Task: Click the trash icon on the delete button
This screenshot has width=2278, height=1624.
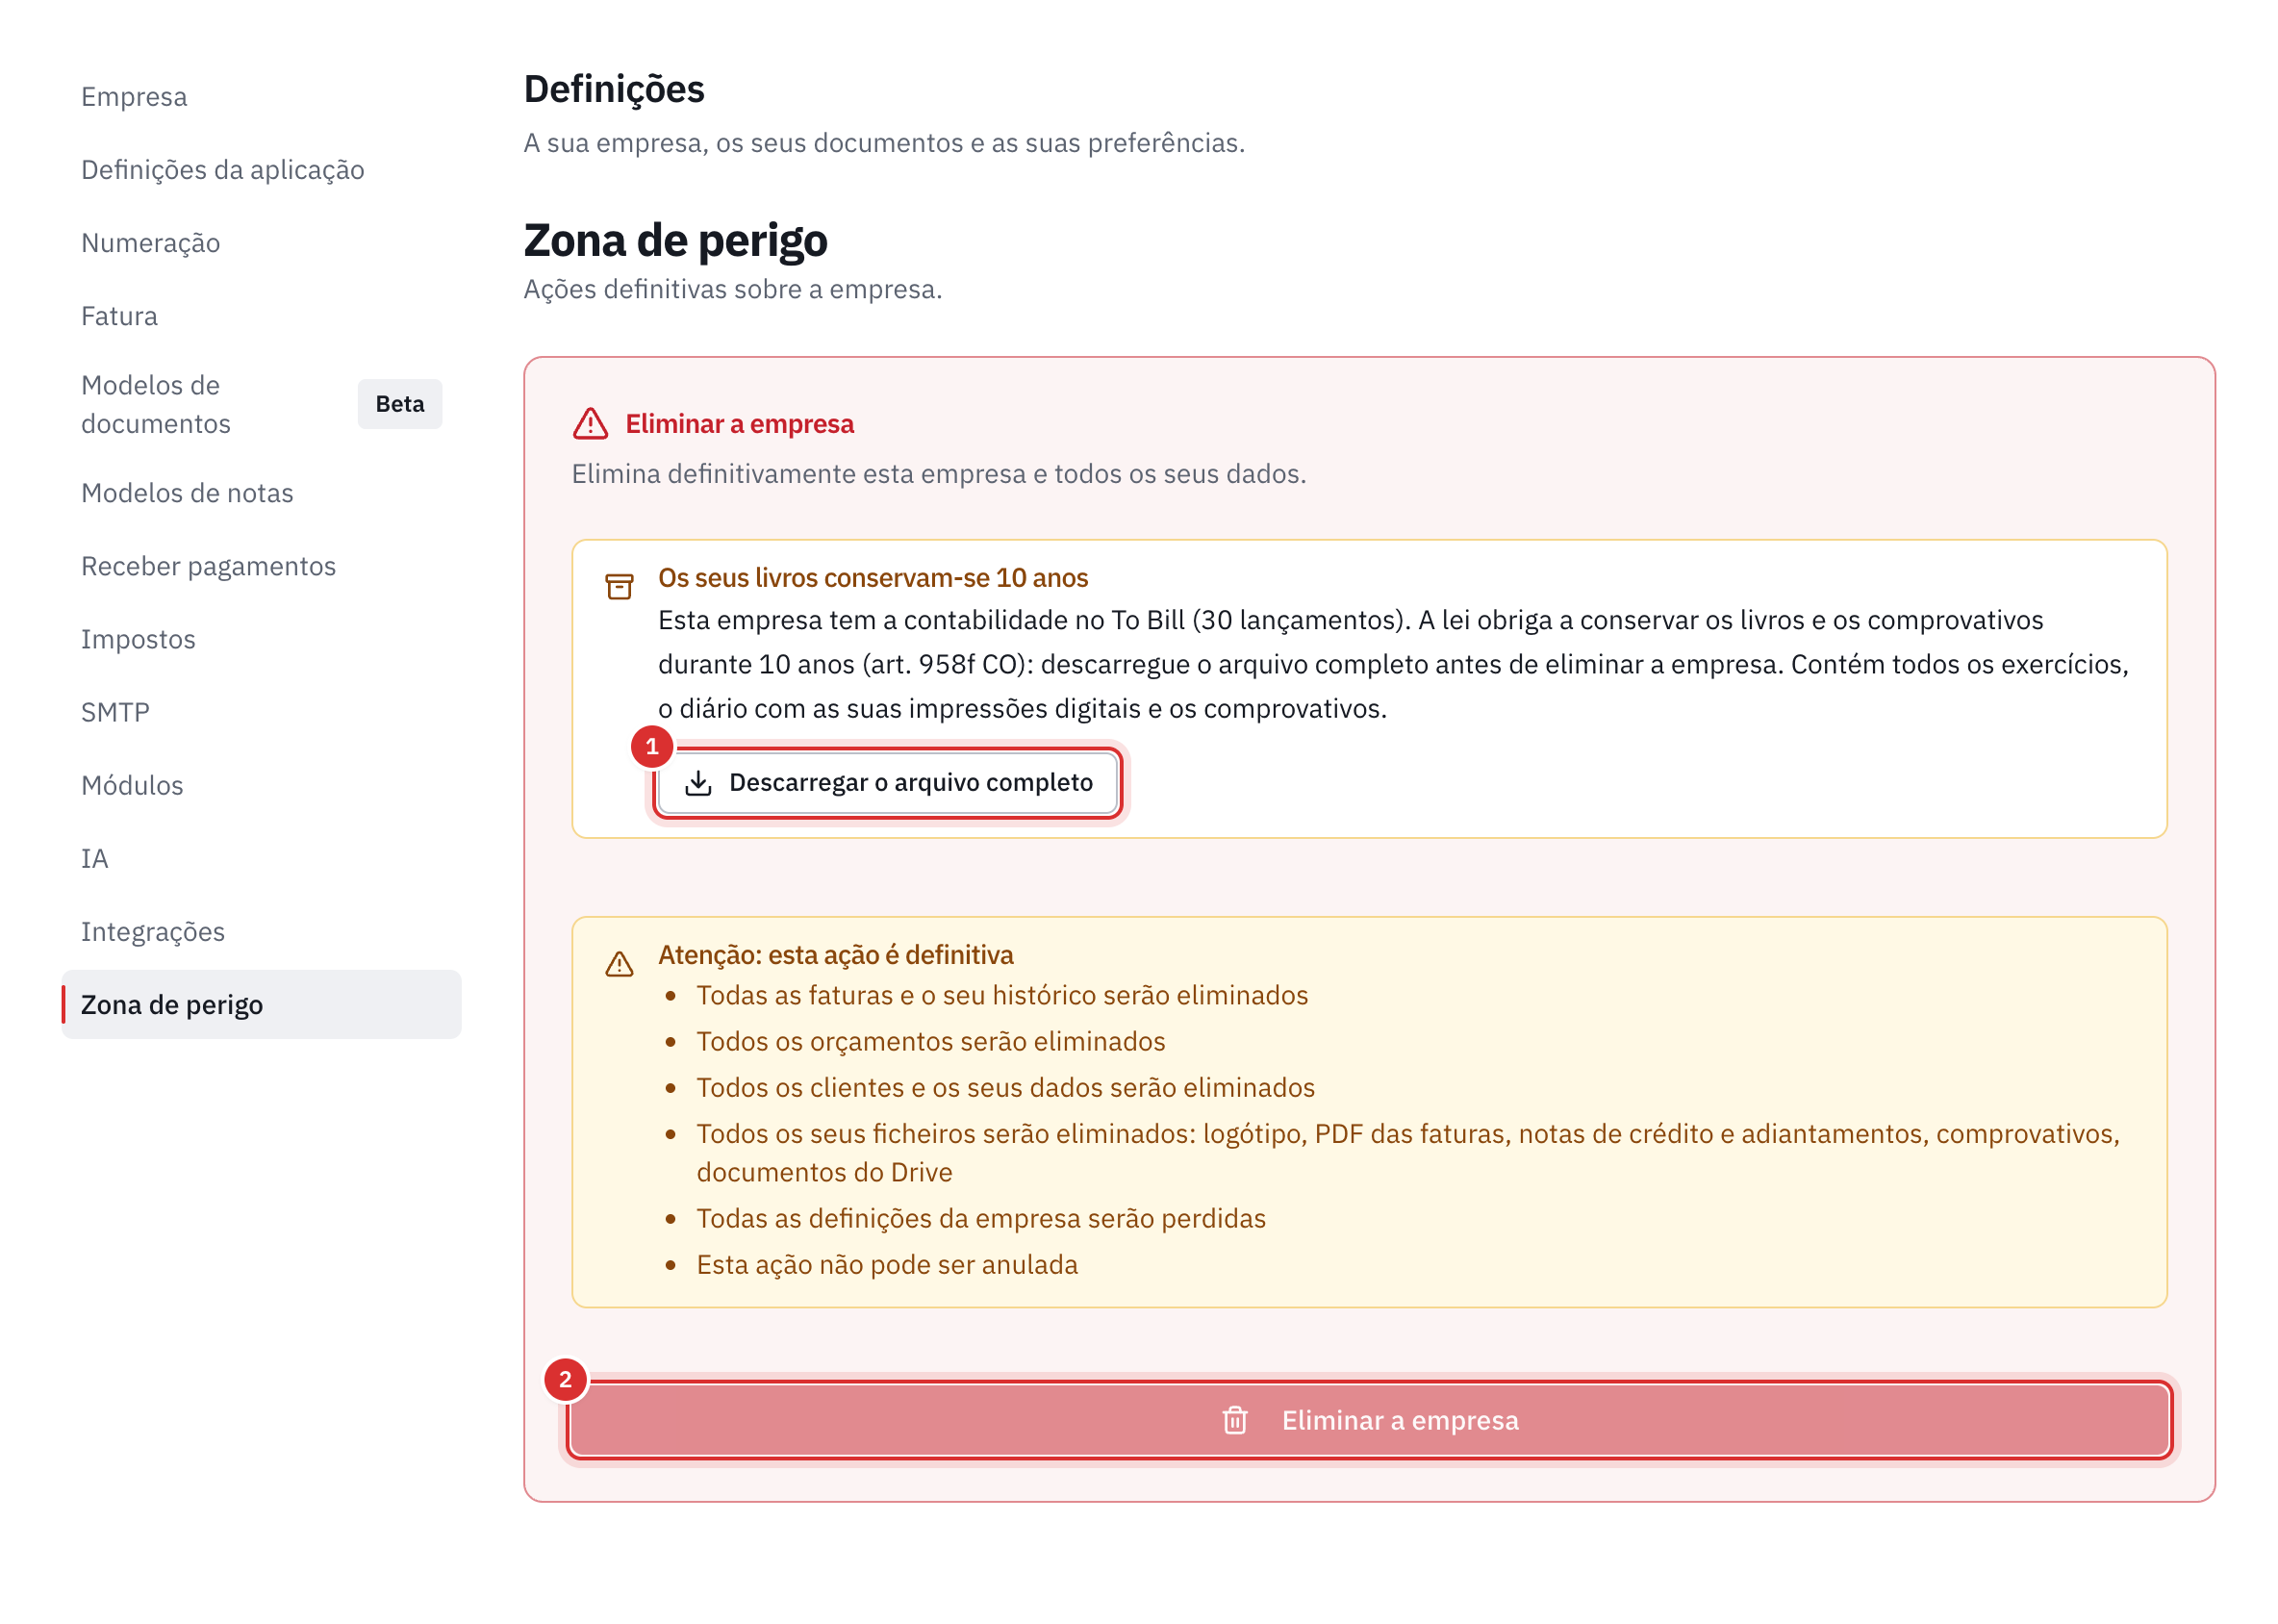Action: [x=1235, y=1420]
